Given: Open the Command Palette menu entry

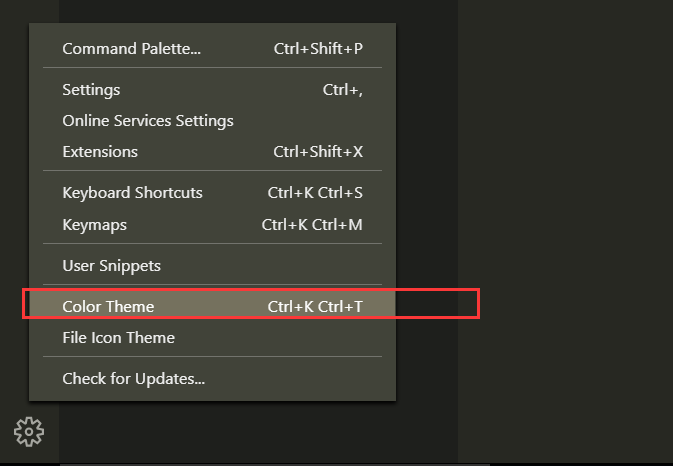Looking at the screenshot, I should click(x=131, y=49).
